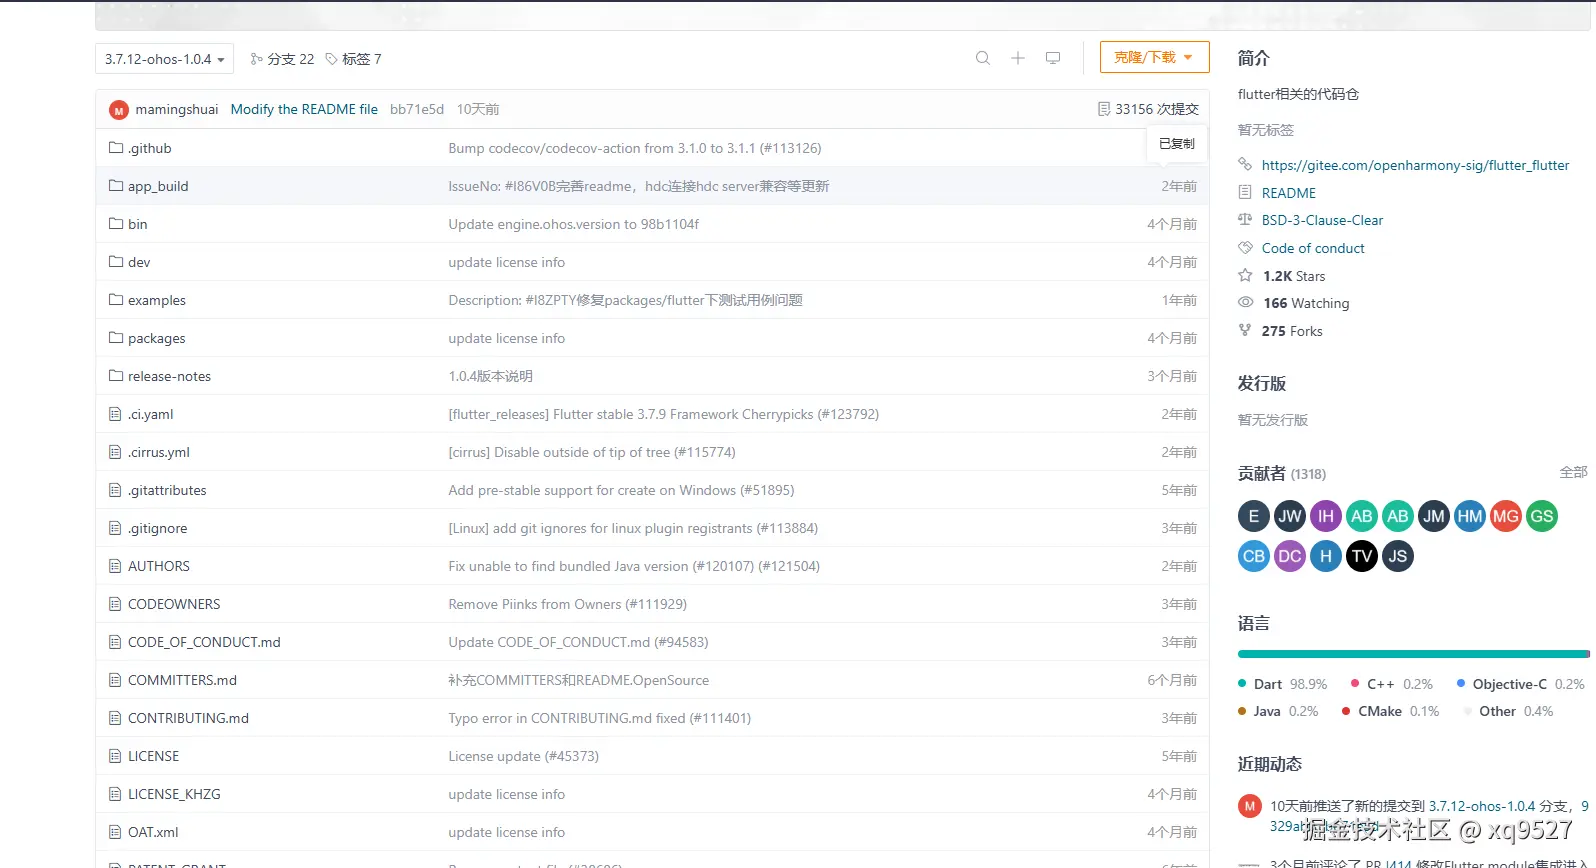Screen dimensions: 1596x868
Task: Open the bin folder
Action: 137,224
